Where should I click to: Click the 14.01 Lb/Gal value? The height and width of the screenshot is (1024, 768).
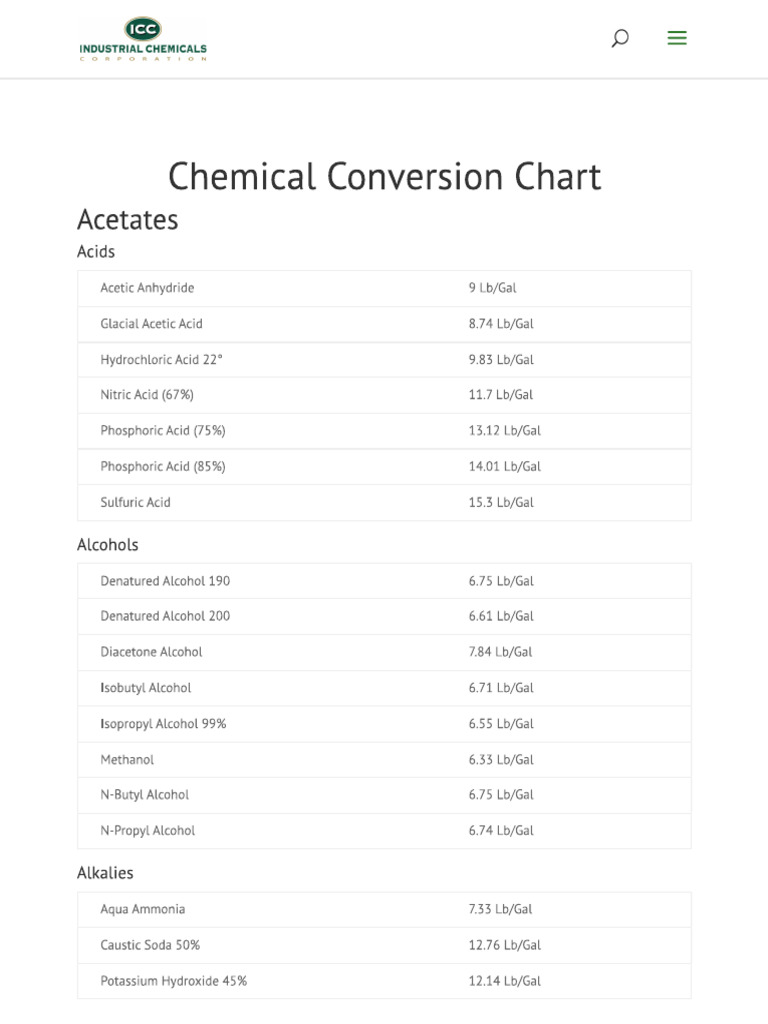(x=504, y=467)
